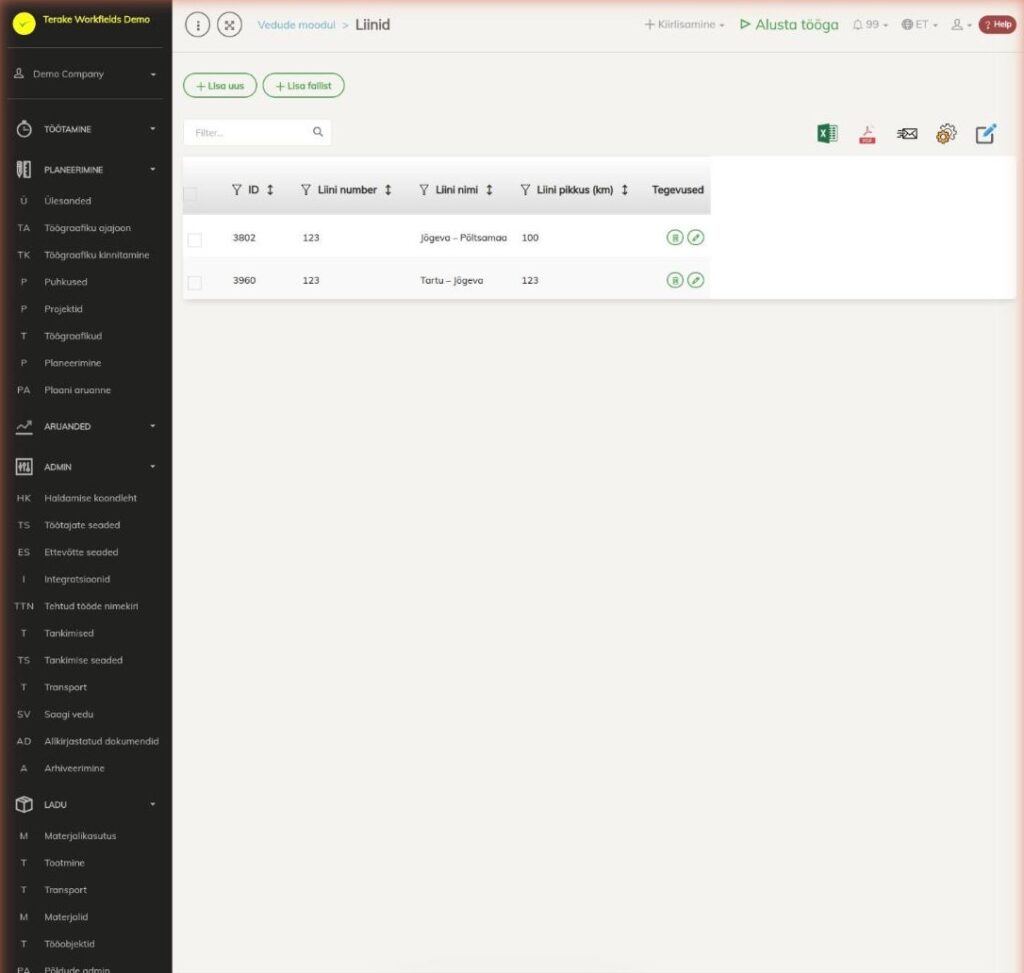Export the list as PDF
Image resolution: width=1024 pixels, height=973 pixels.
867,134
